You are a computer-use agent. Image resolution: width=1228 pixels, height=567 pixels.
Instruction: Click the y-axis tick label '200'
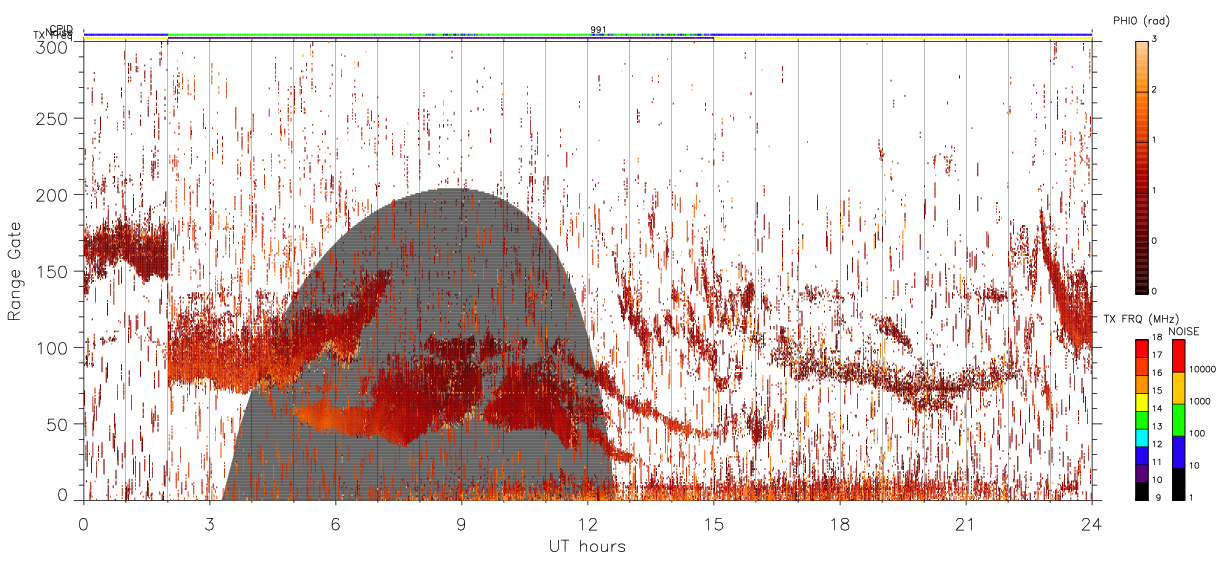[x=53, y=195]
